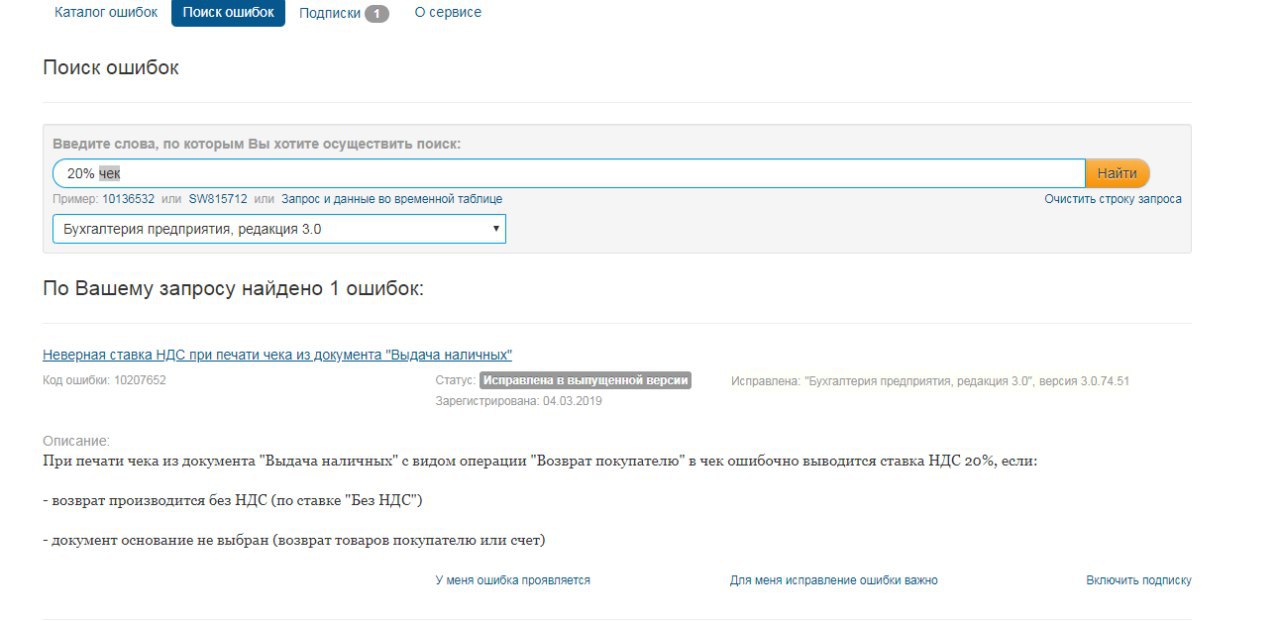This screenshot has width=1280, height=621.
Task: Click the "Зарегистрирована: 04.03.2019" text
Action: point(519,401)
